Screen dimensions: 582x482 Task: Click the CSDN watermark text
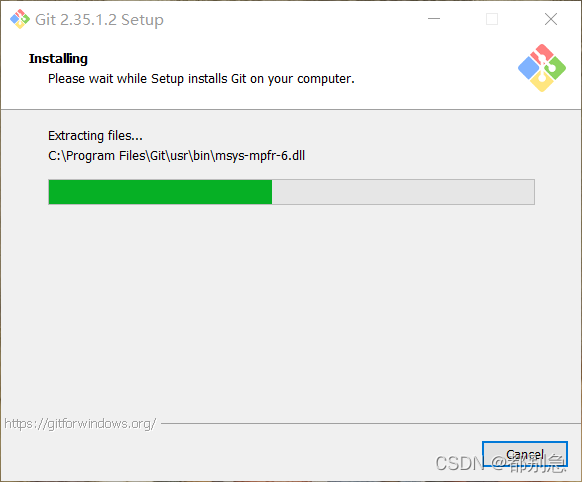500,463
